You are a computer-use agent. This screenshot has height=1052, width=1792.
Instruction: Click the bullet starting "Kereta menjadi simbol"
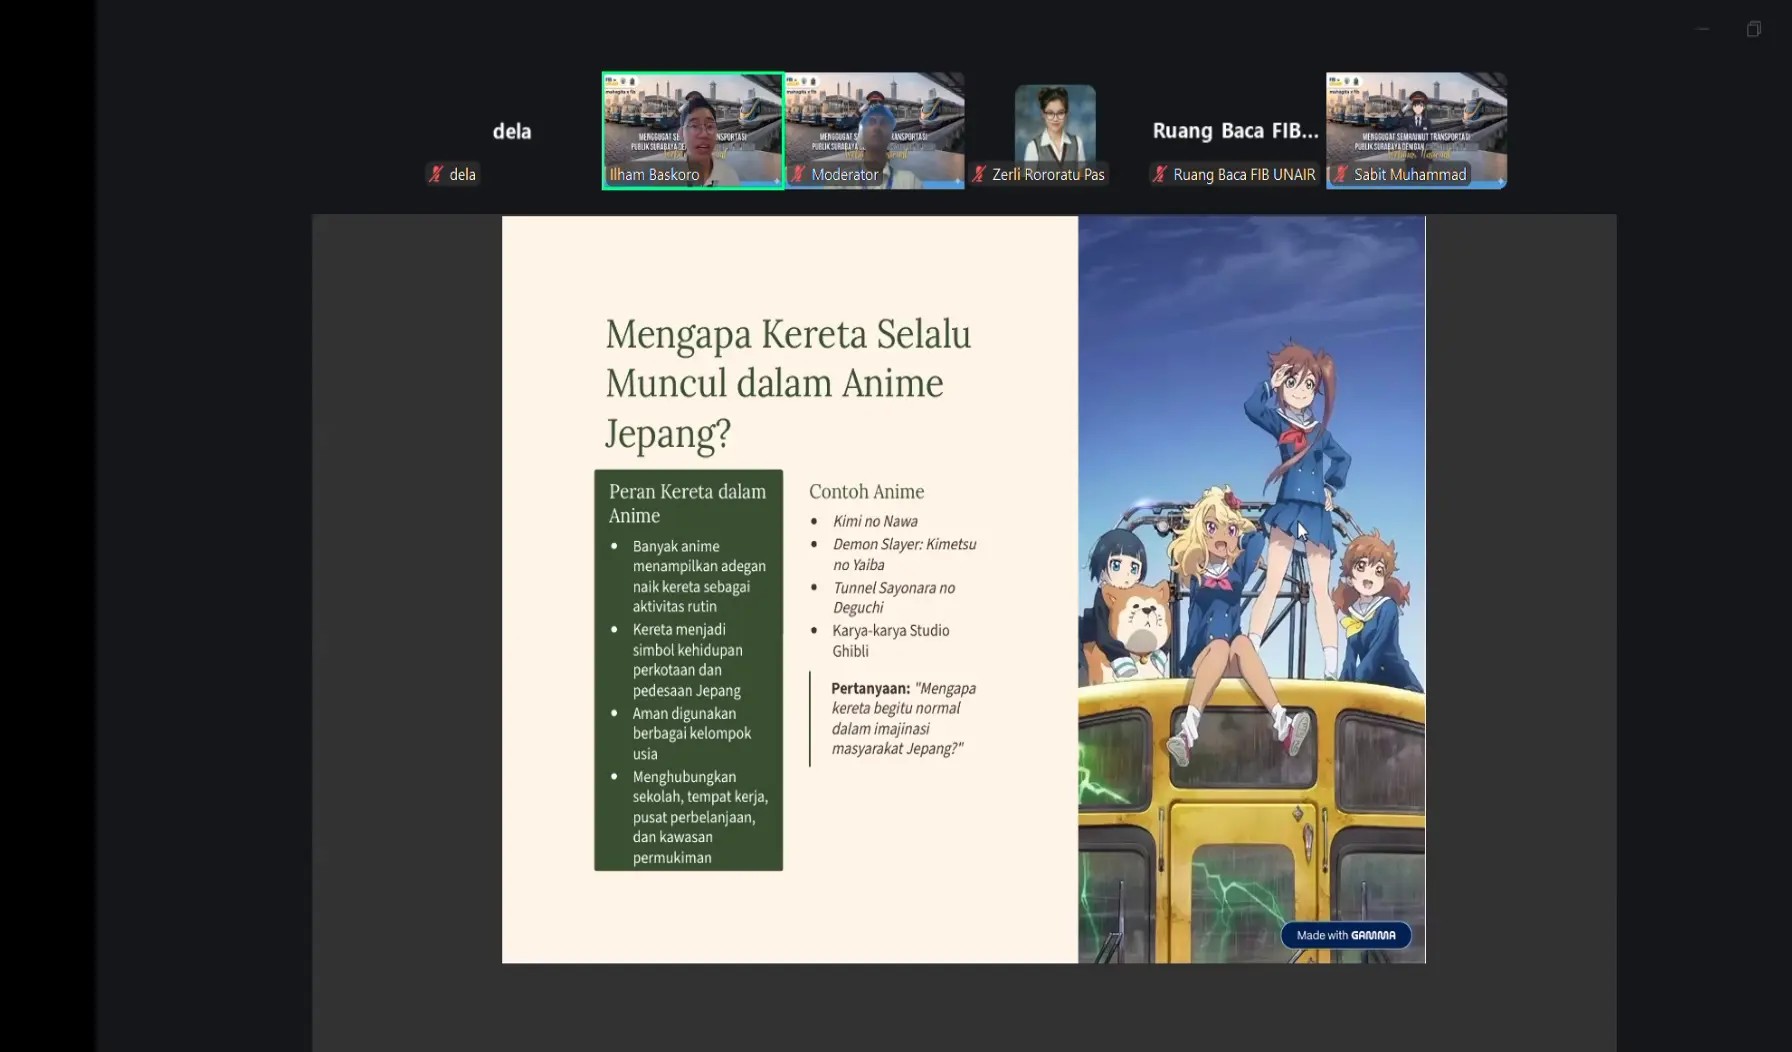688,660
